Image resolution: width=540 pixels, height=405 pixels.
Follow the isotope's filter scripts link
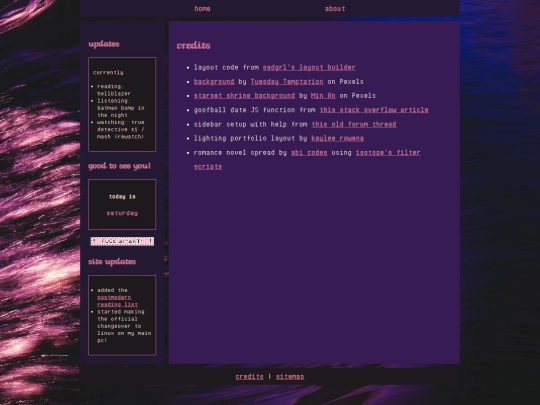click(x=388, y=152)
